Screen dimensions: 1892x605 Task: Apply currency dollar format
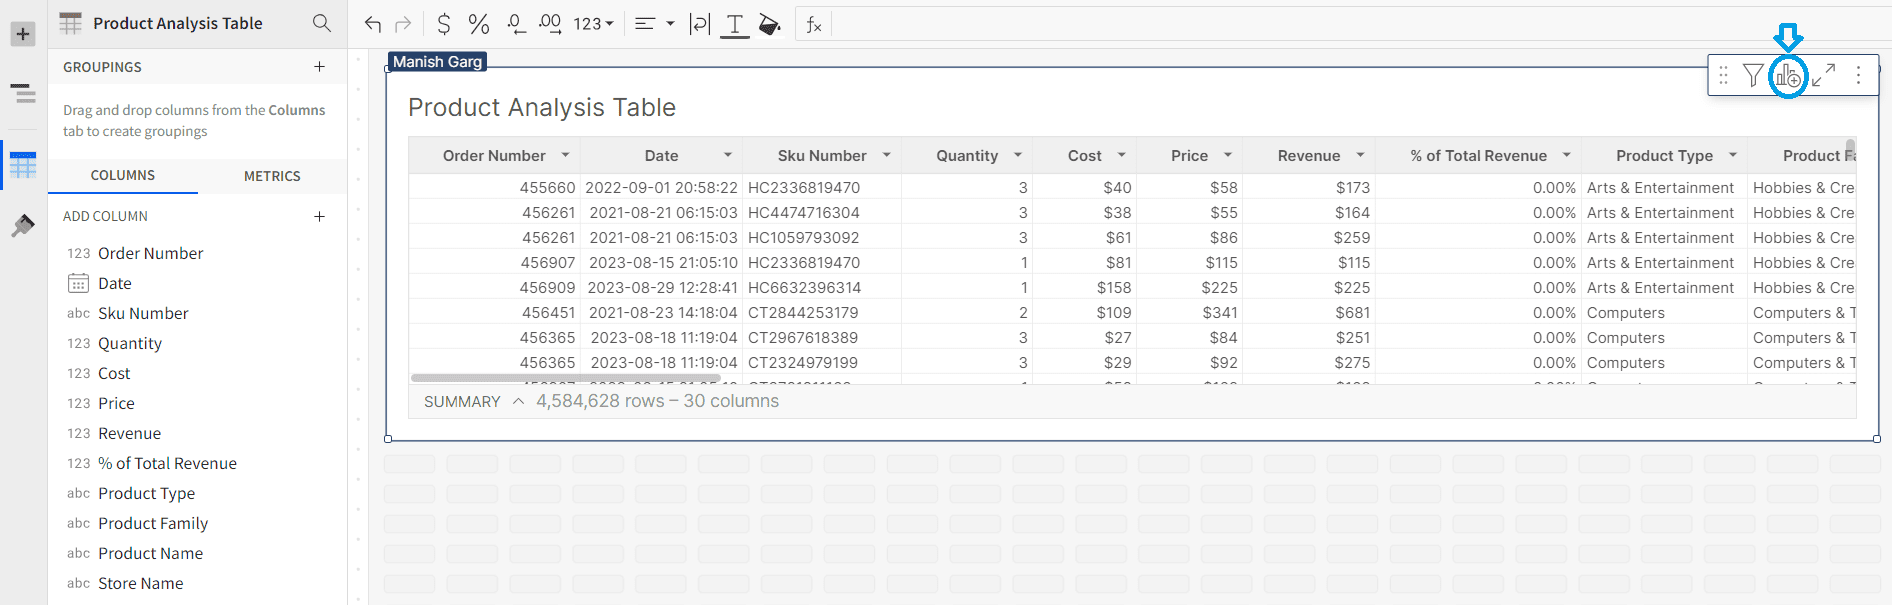point(444,24)
